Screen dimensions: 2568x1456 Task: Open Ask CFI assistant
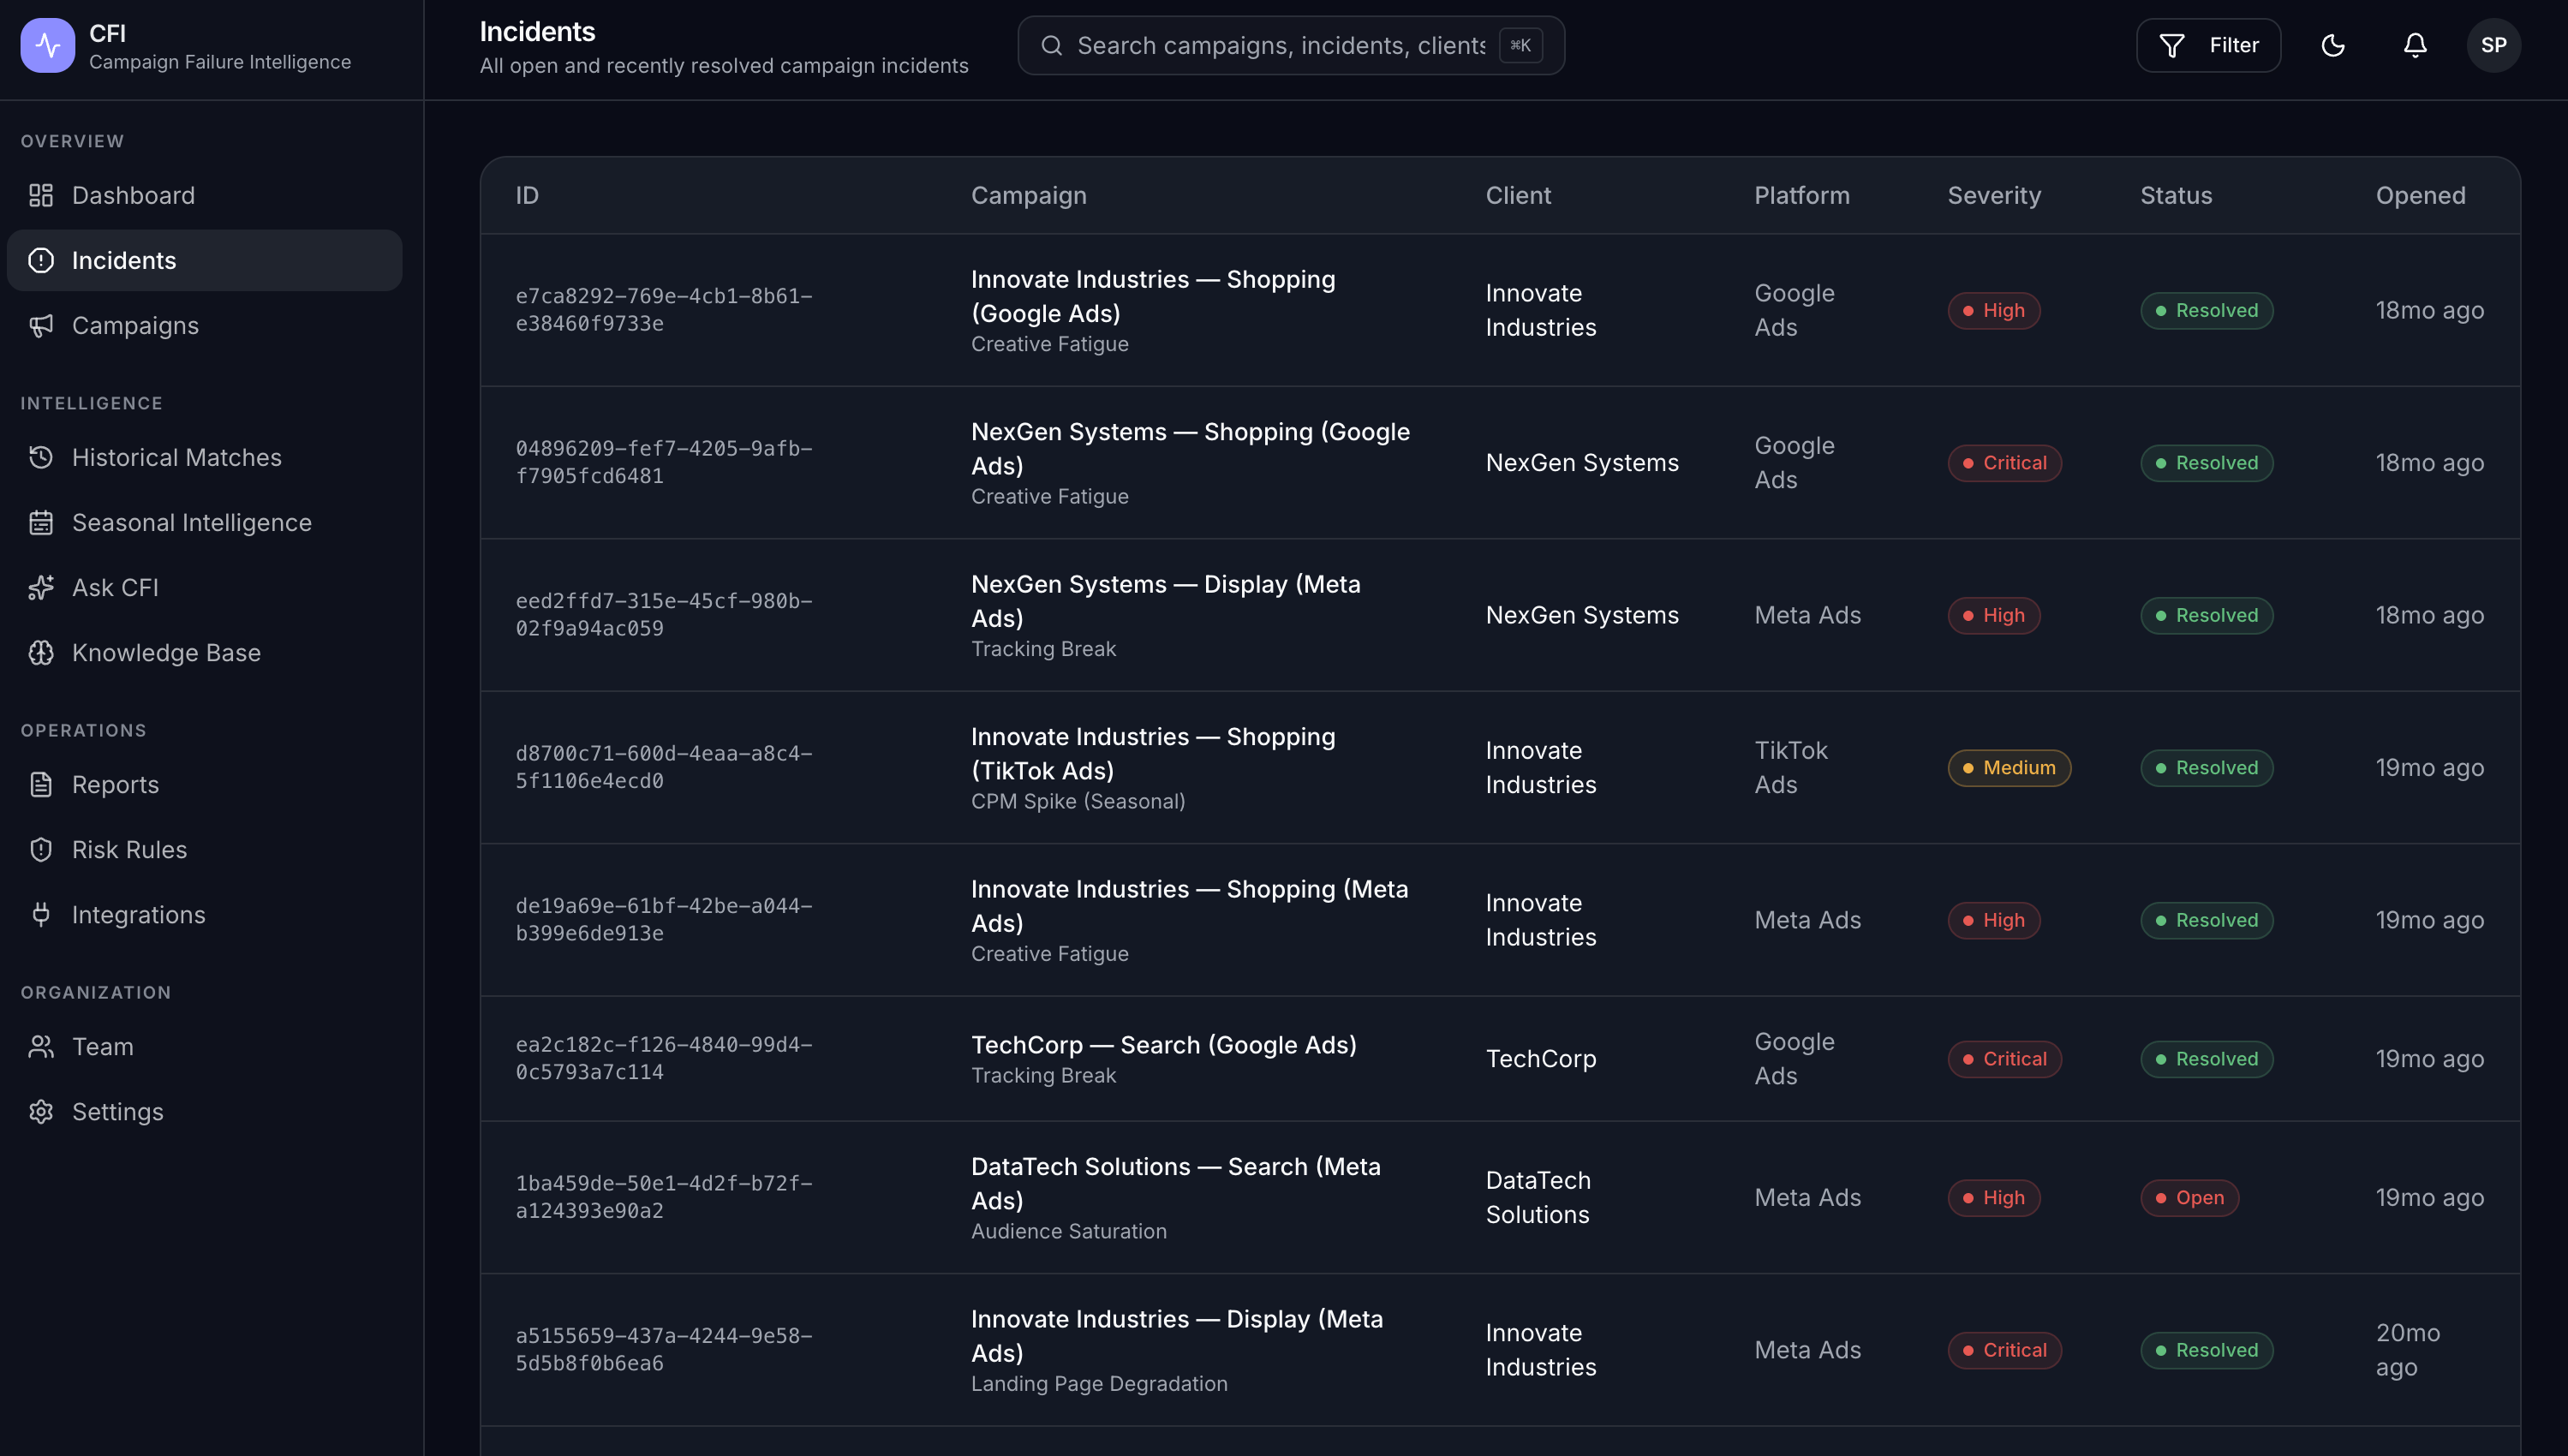204,587
